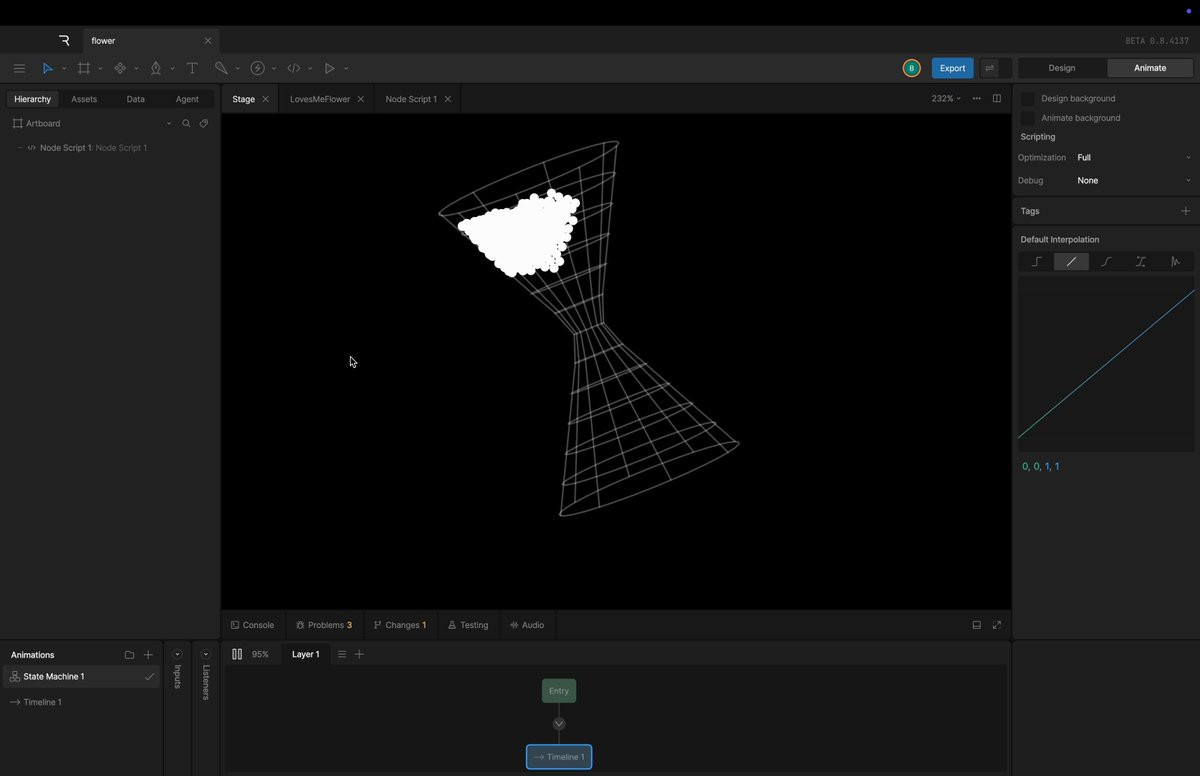The width and height of the screenshot is (1200, 776).
Task: Open the Optimization dropdown
Action: point(1133,158)
